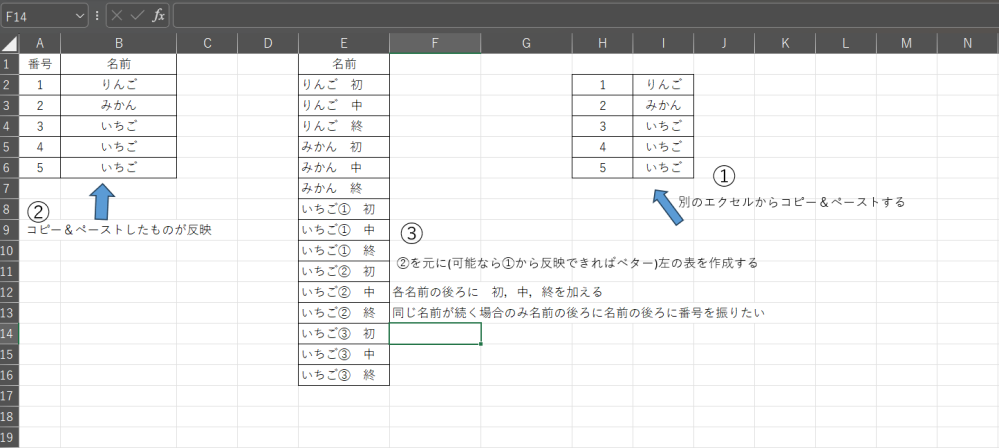The height and width of the screenshot is (448, 999).
Task: Click into the formula bar input area
Action: point(580,16)
